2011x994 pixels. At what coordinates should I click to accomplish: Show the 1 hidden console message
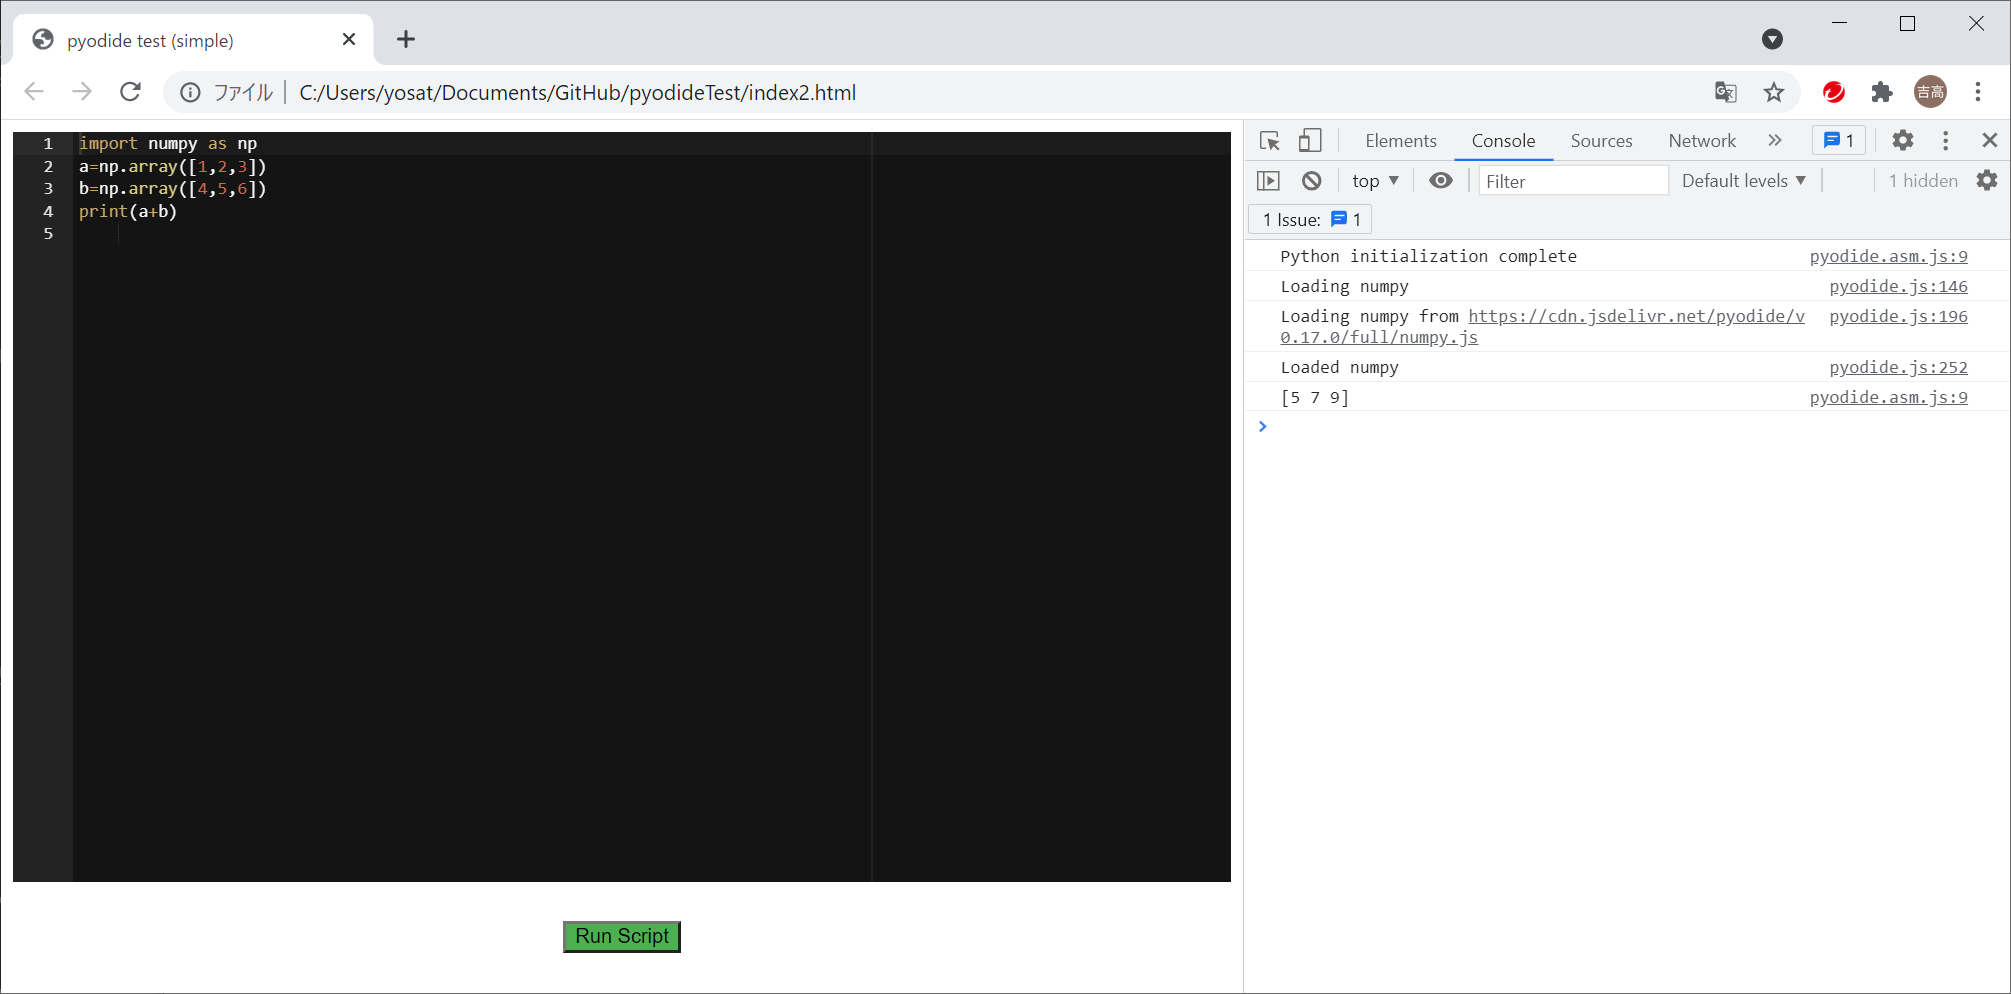[x=1922, y=180]
